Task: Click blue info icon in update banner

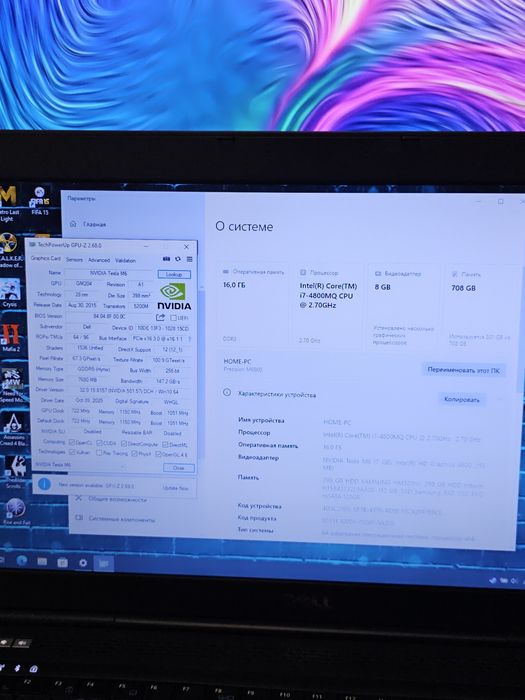Action: click(x=44, y=484)
